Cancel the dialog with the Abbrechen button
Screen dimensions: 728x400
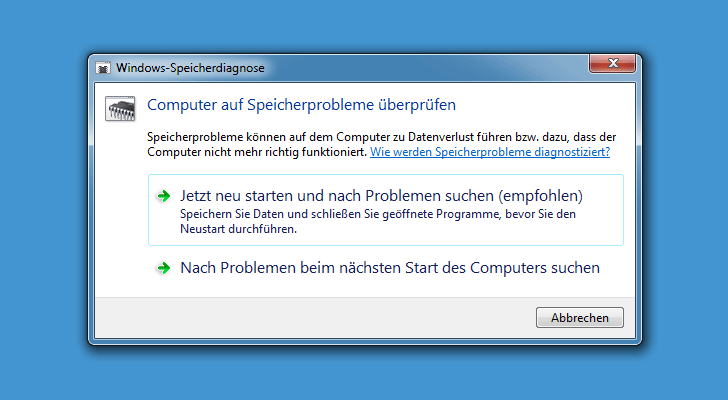click(579, 317)
